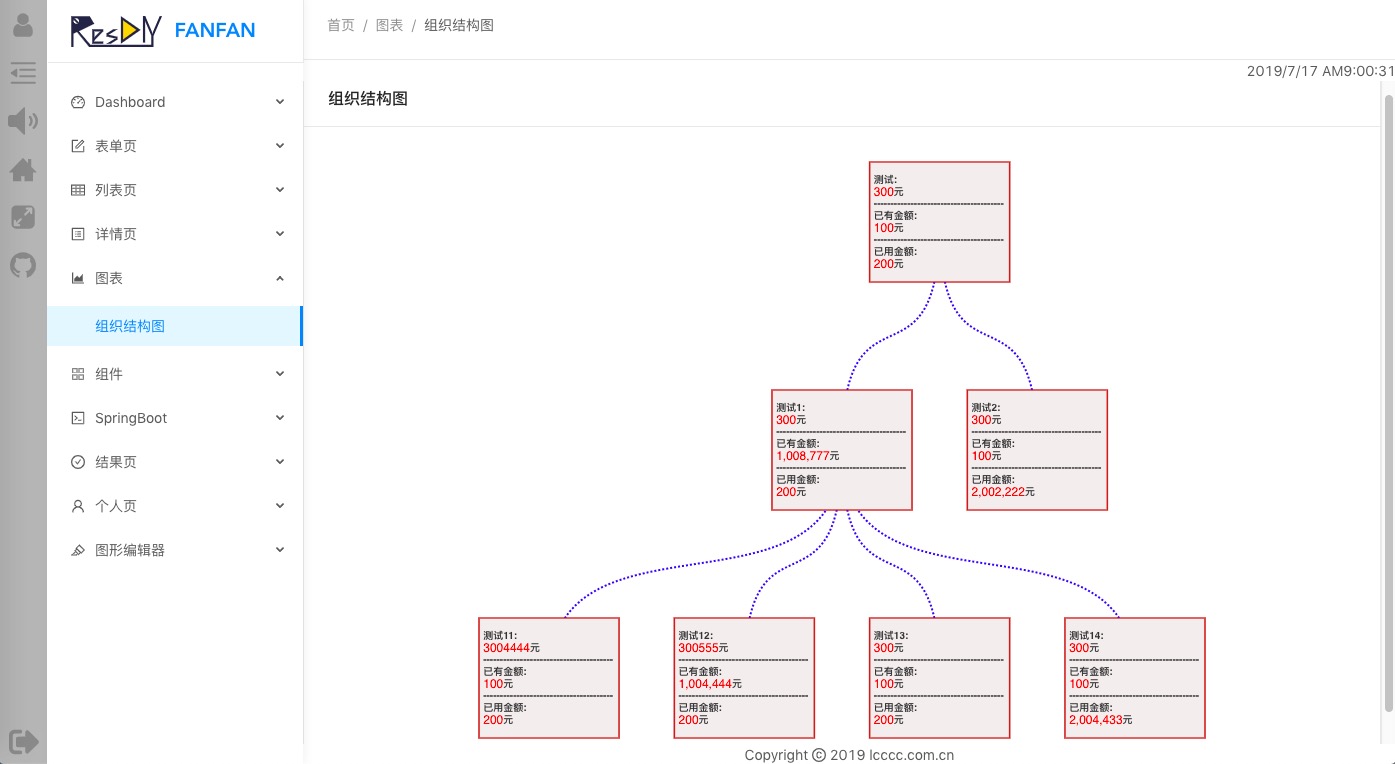Select the 测试11 org node

tap(549, 678)
